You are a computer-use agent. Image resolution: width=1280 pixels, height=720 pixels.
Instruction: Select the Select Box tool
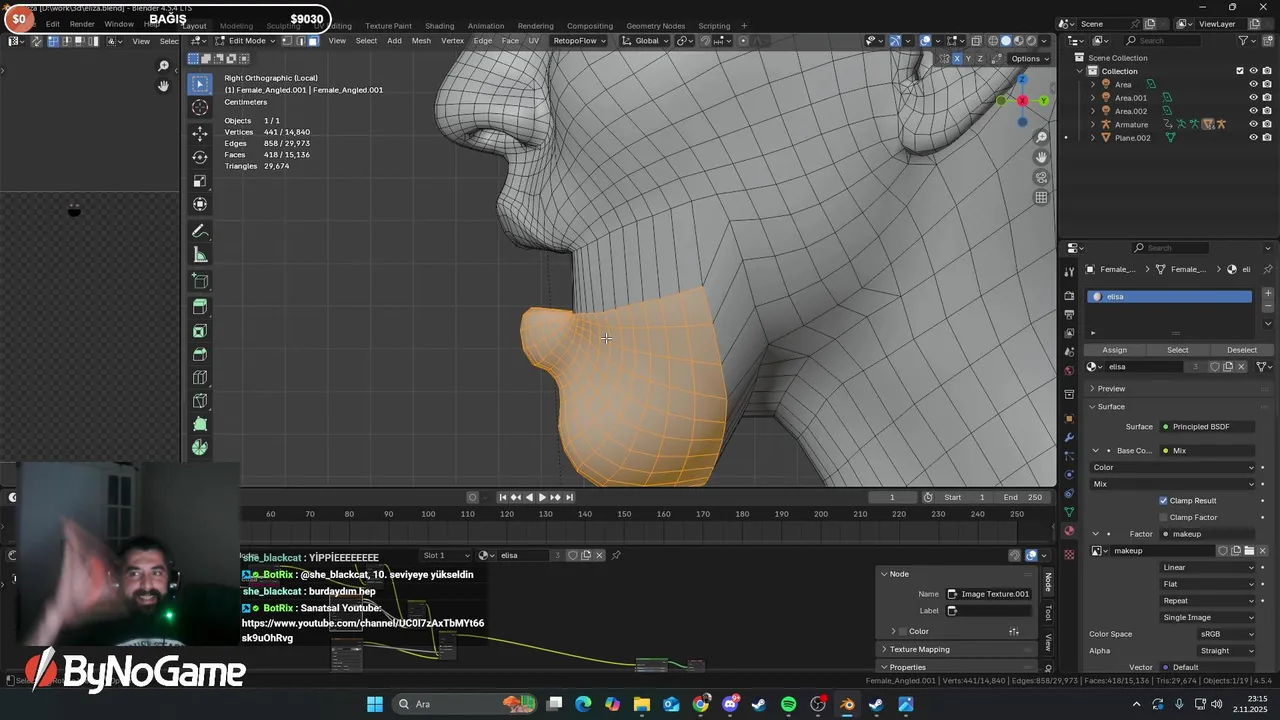coord(200,84)
